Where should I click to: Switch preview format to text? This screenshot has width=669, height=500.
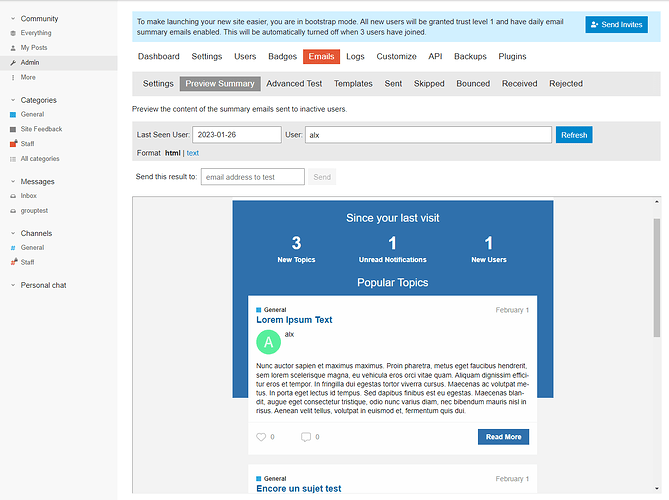point(192,153)
